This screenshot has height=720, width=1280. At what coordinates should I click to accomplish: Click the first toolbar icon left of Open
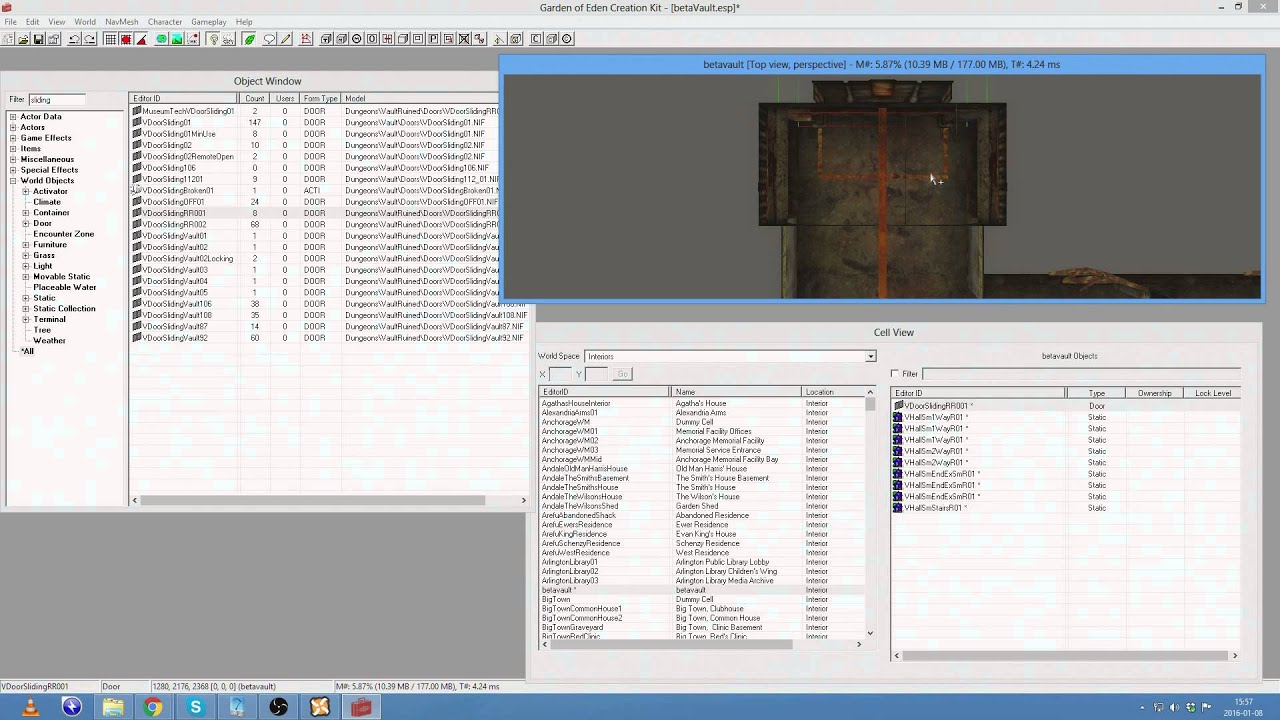(8, 39)
